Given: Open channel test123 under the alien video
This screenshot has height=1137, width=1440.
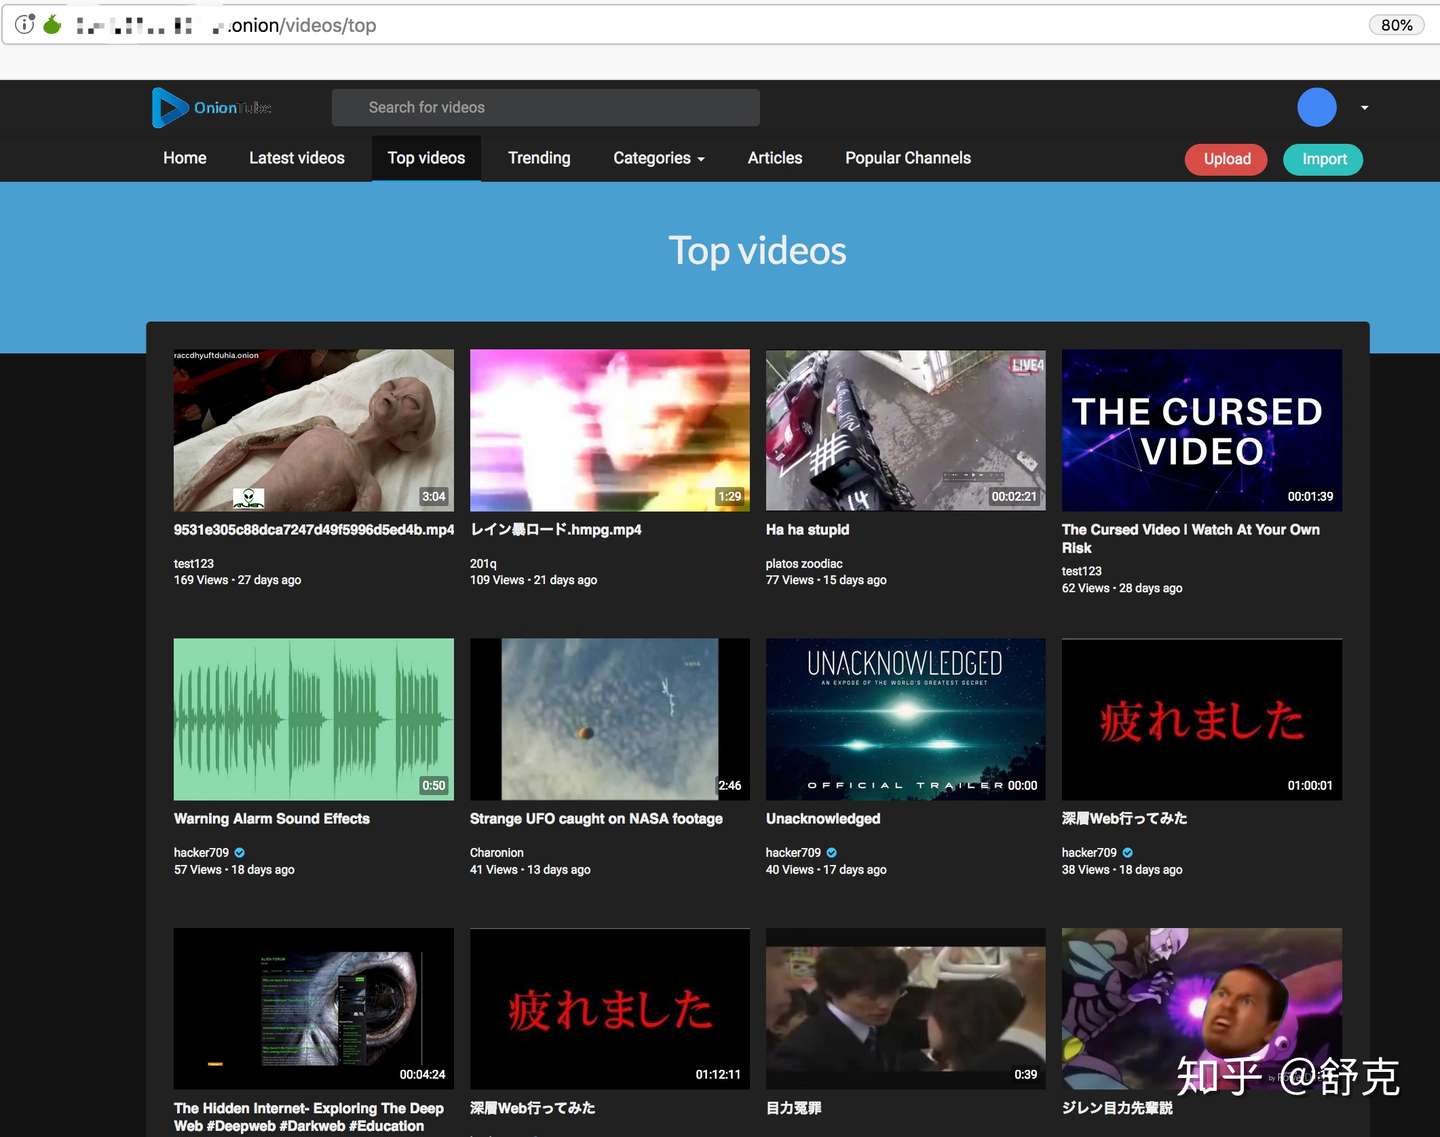Looking at the screenshot, I should [x=194, y=564].
